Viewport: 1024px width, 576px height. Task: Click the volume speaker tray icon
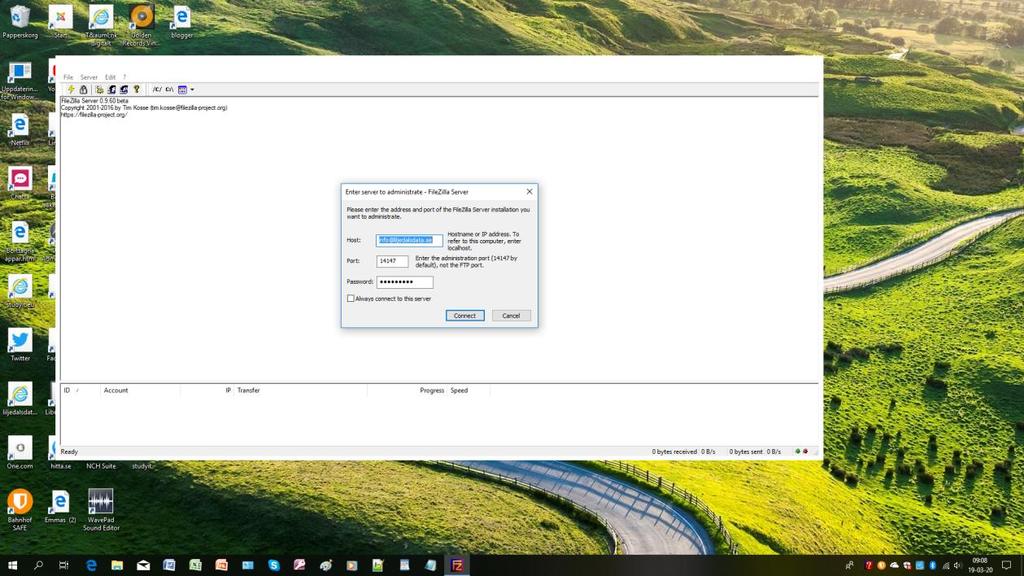tap(957, 566)
